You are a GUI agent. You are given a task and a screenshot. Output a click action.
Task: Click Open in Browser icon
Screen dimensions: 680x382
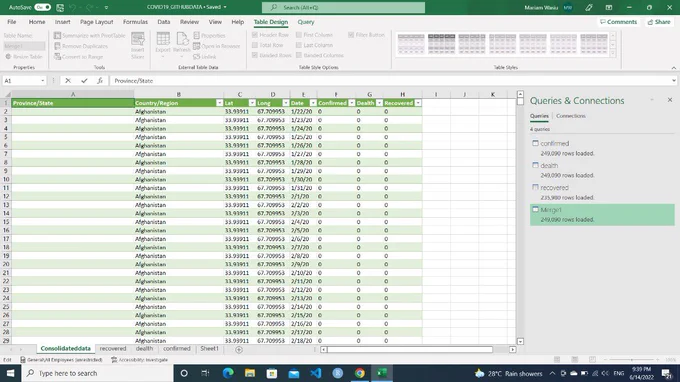point(196,46)
